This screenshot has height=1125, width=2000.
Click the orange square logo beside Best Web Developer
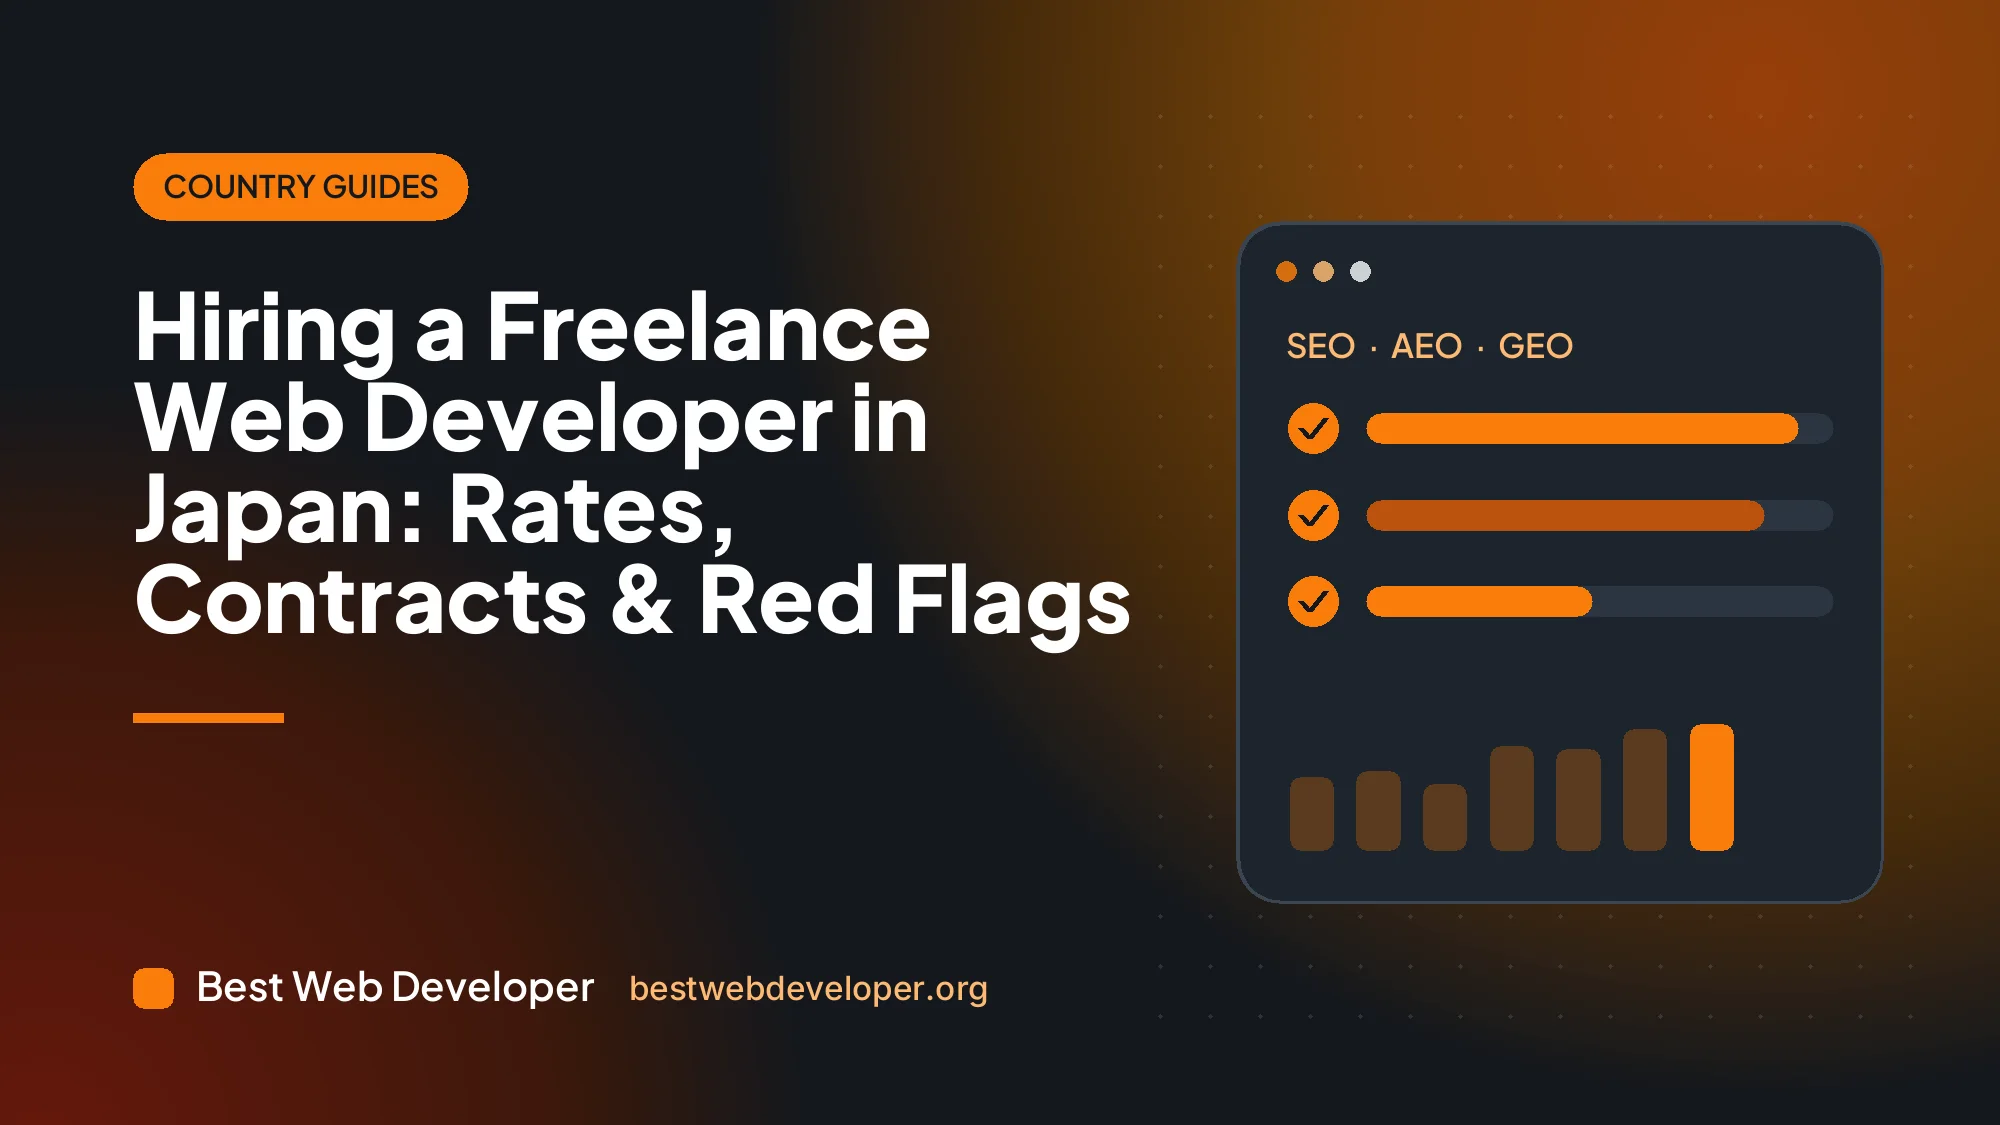coord(153,988)
